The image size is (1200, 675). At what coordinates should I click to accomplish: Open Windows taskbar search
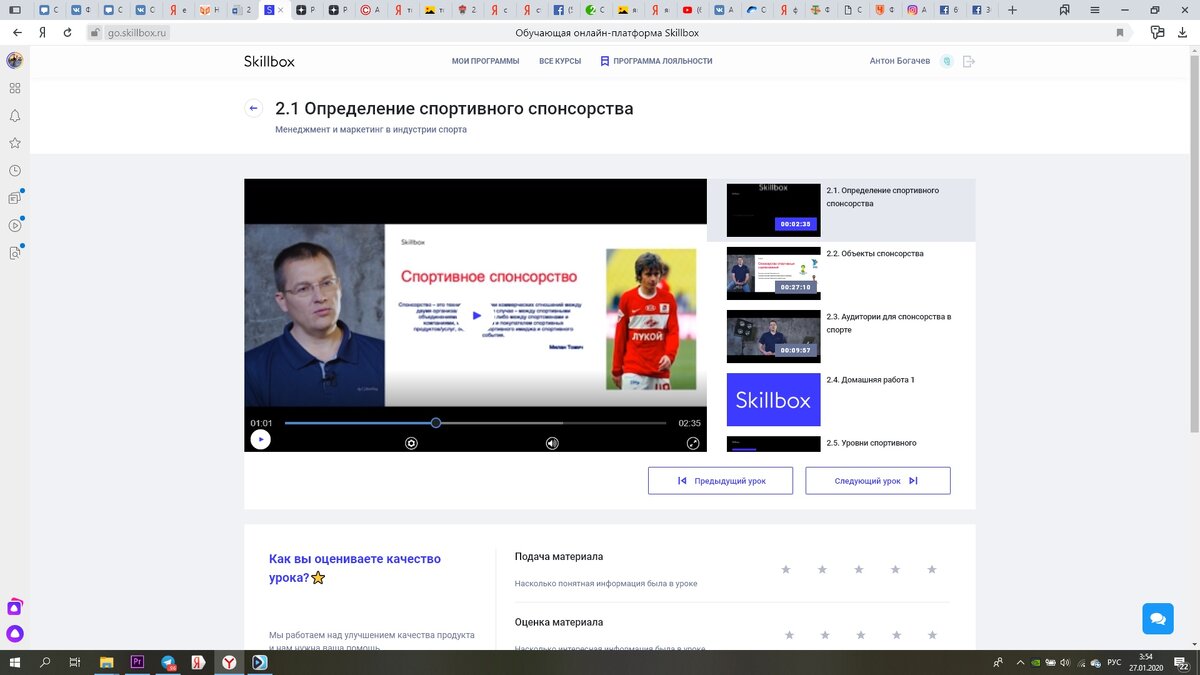(45, 662)
